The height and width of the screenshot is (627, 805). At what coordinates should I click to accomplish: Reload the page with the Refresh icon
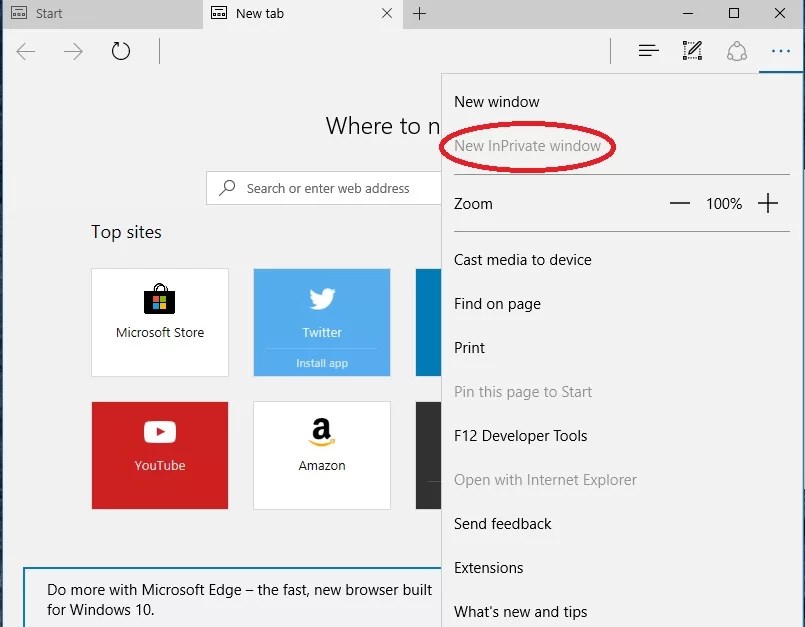(x=121, y=51)
